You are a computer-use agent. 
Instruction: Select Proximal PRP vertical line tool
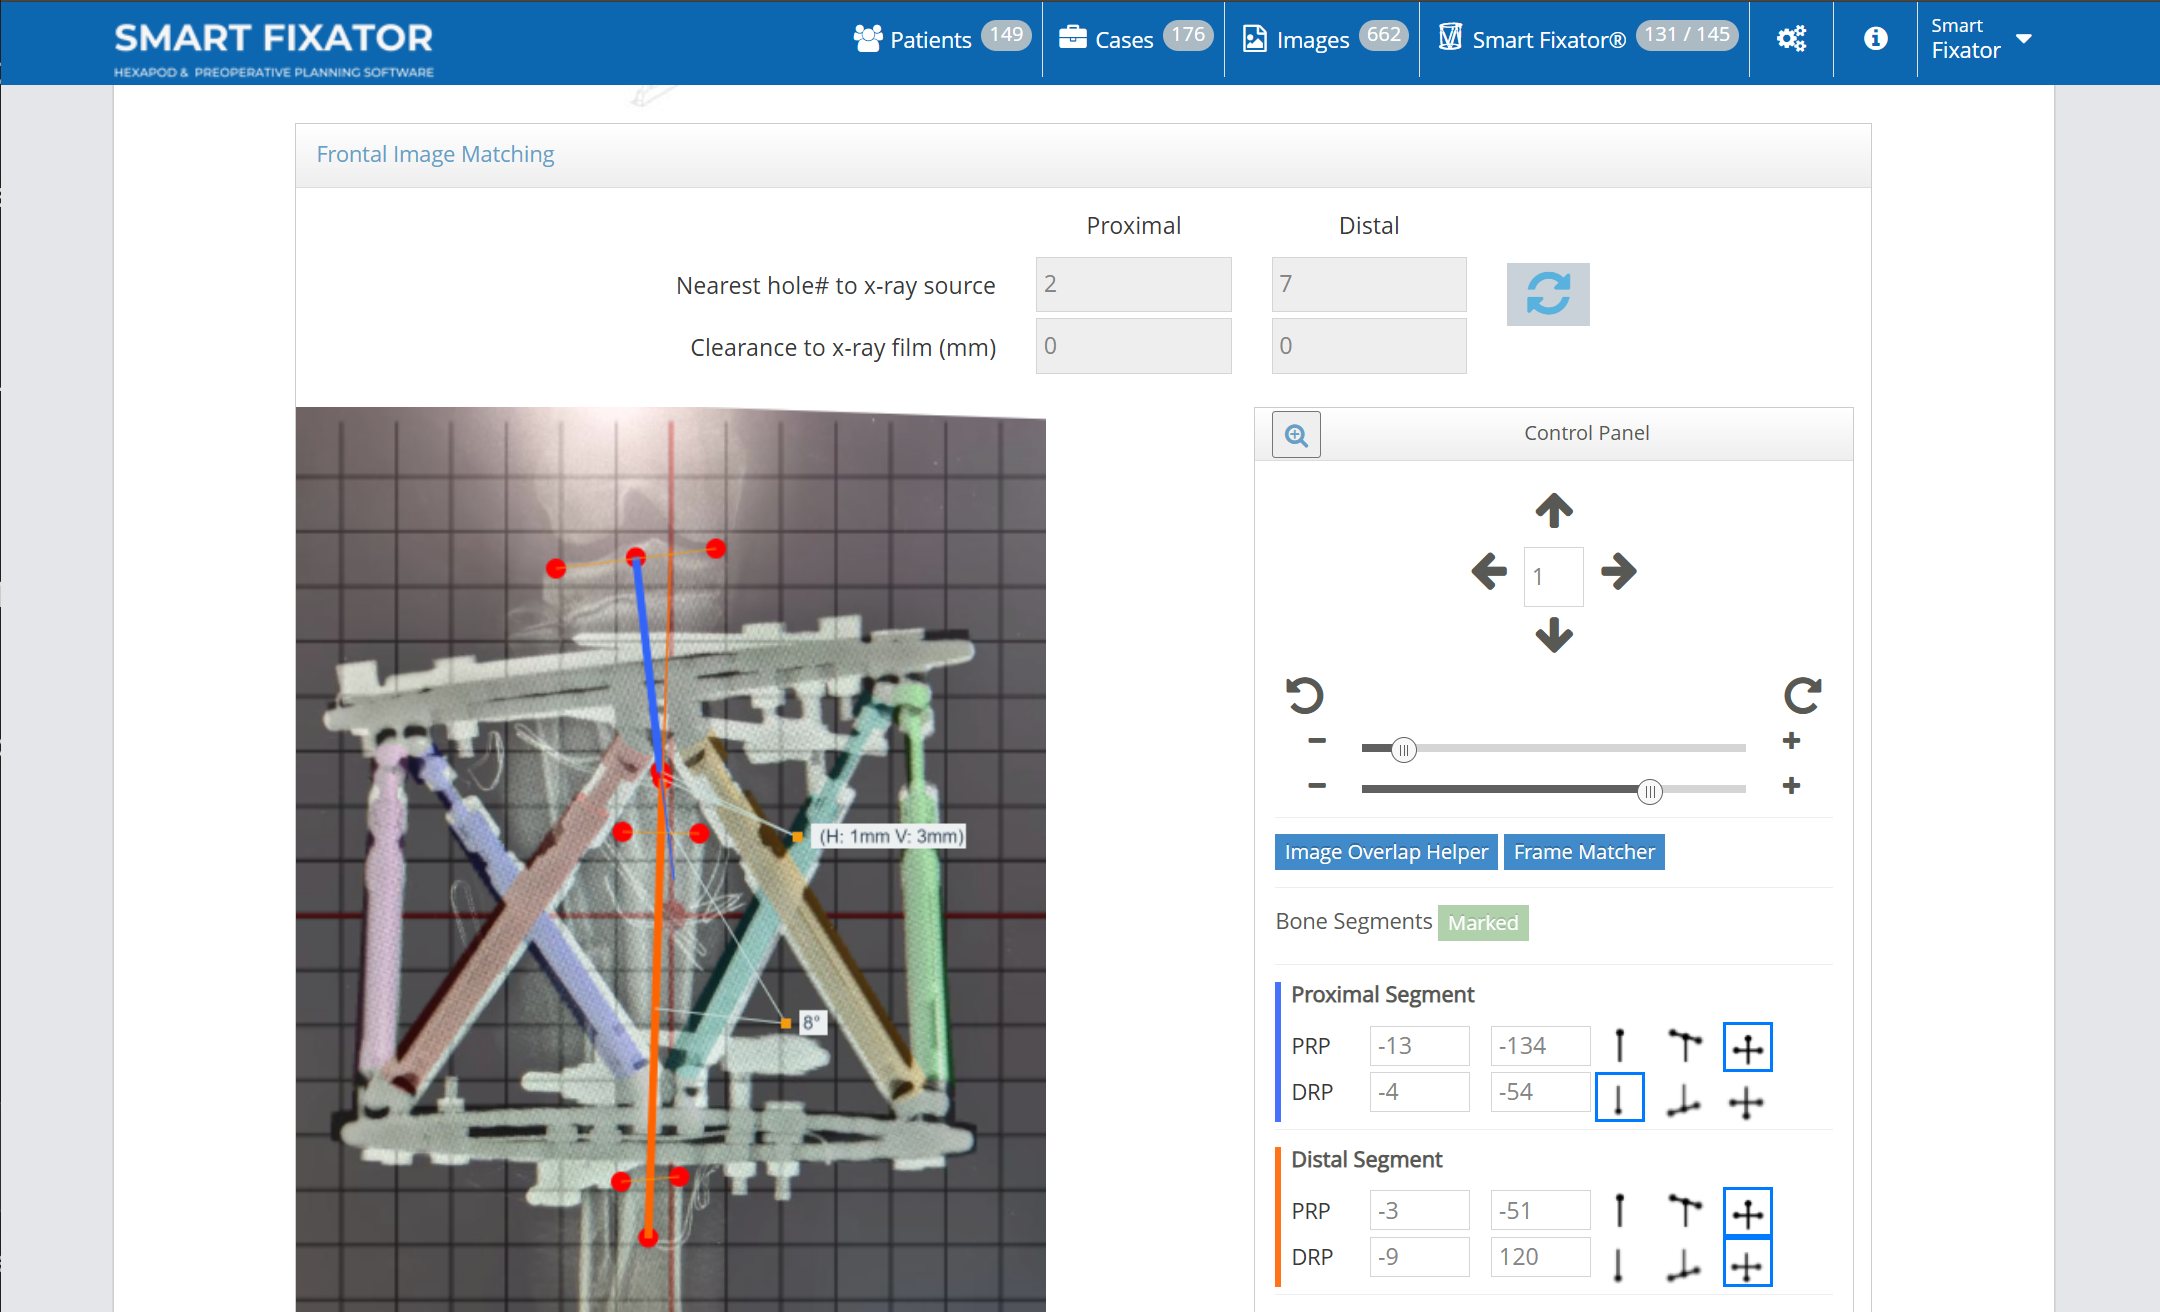(x=1620, y=1046)
